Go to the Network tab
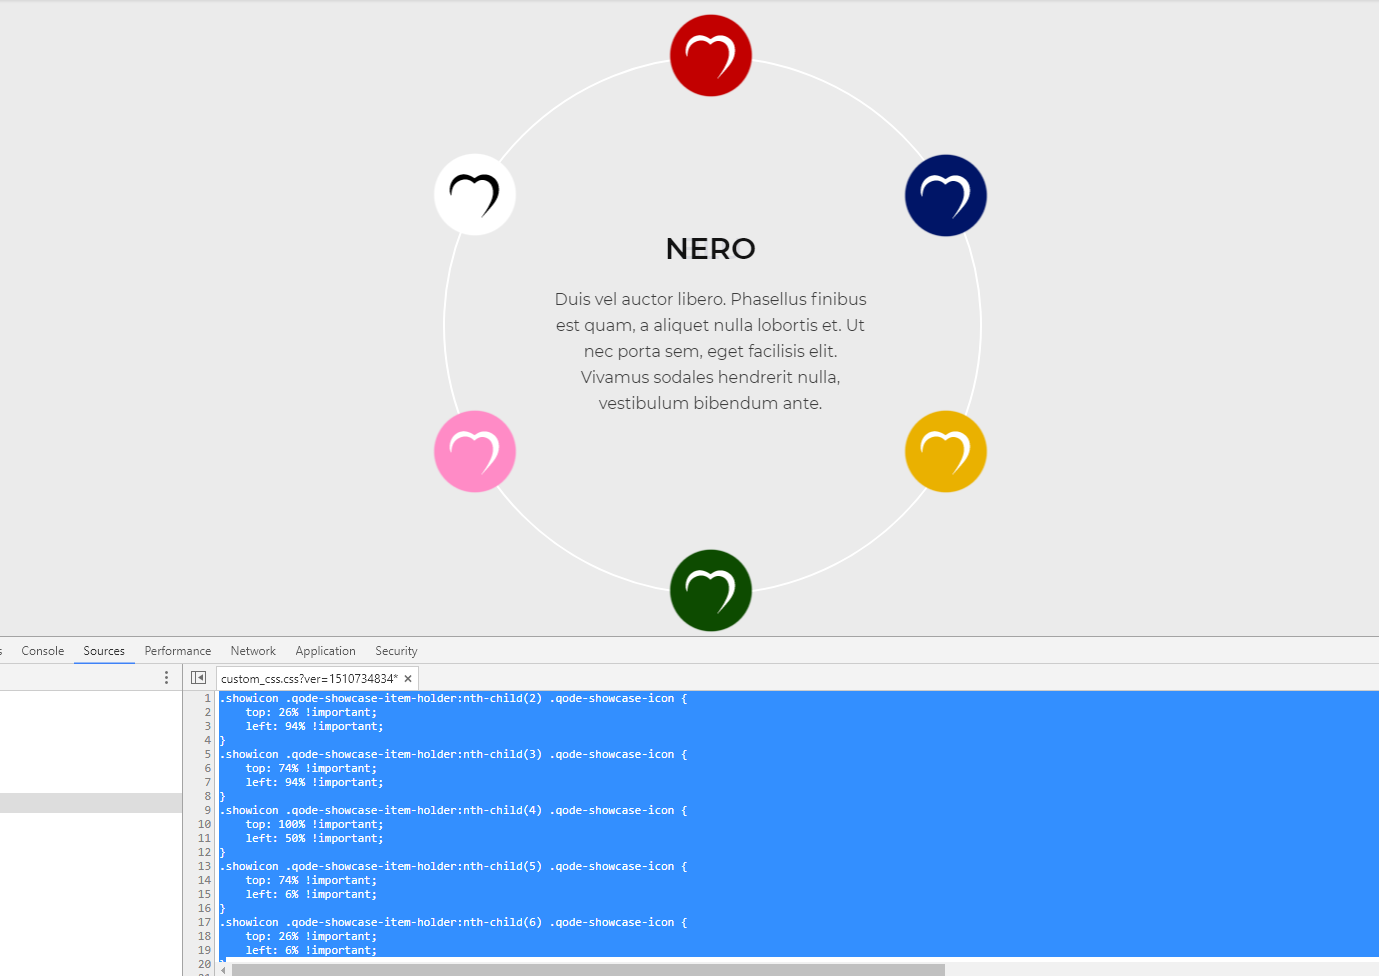 (x=253, y=651)
